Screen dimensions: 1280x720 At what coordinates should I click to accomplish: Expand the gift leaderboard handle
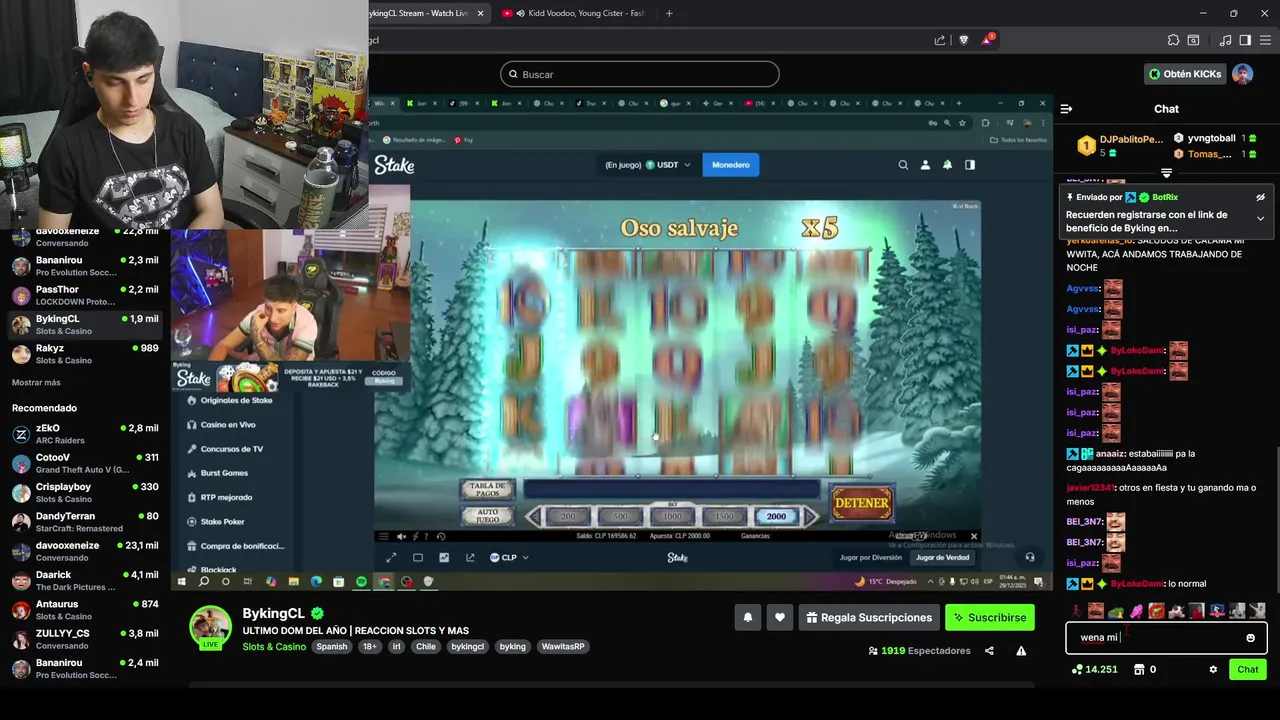[x=1166, y=173]
